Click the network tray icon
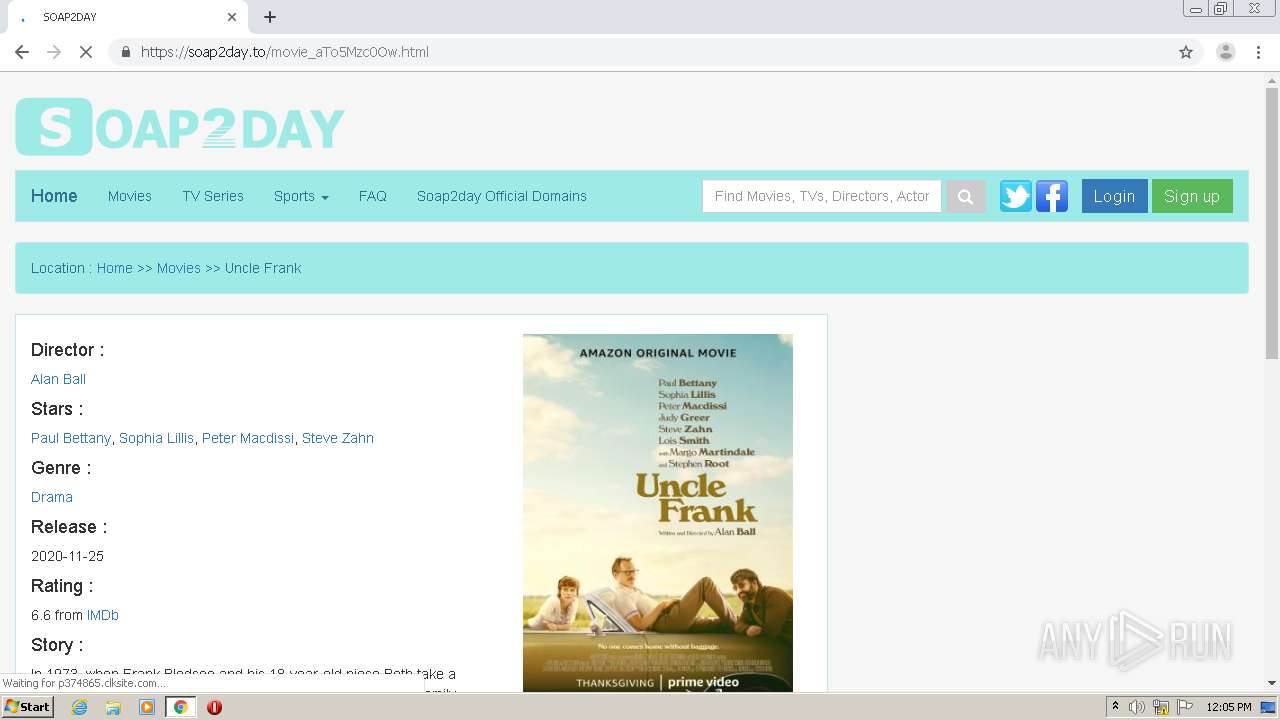Screen dimensions: 1280x720 point(1161,707)
